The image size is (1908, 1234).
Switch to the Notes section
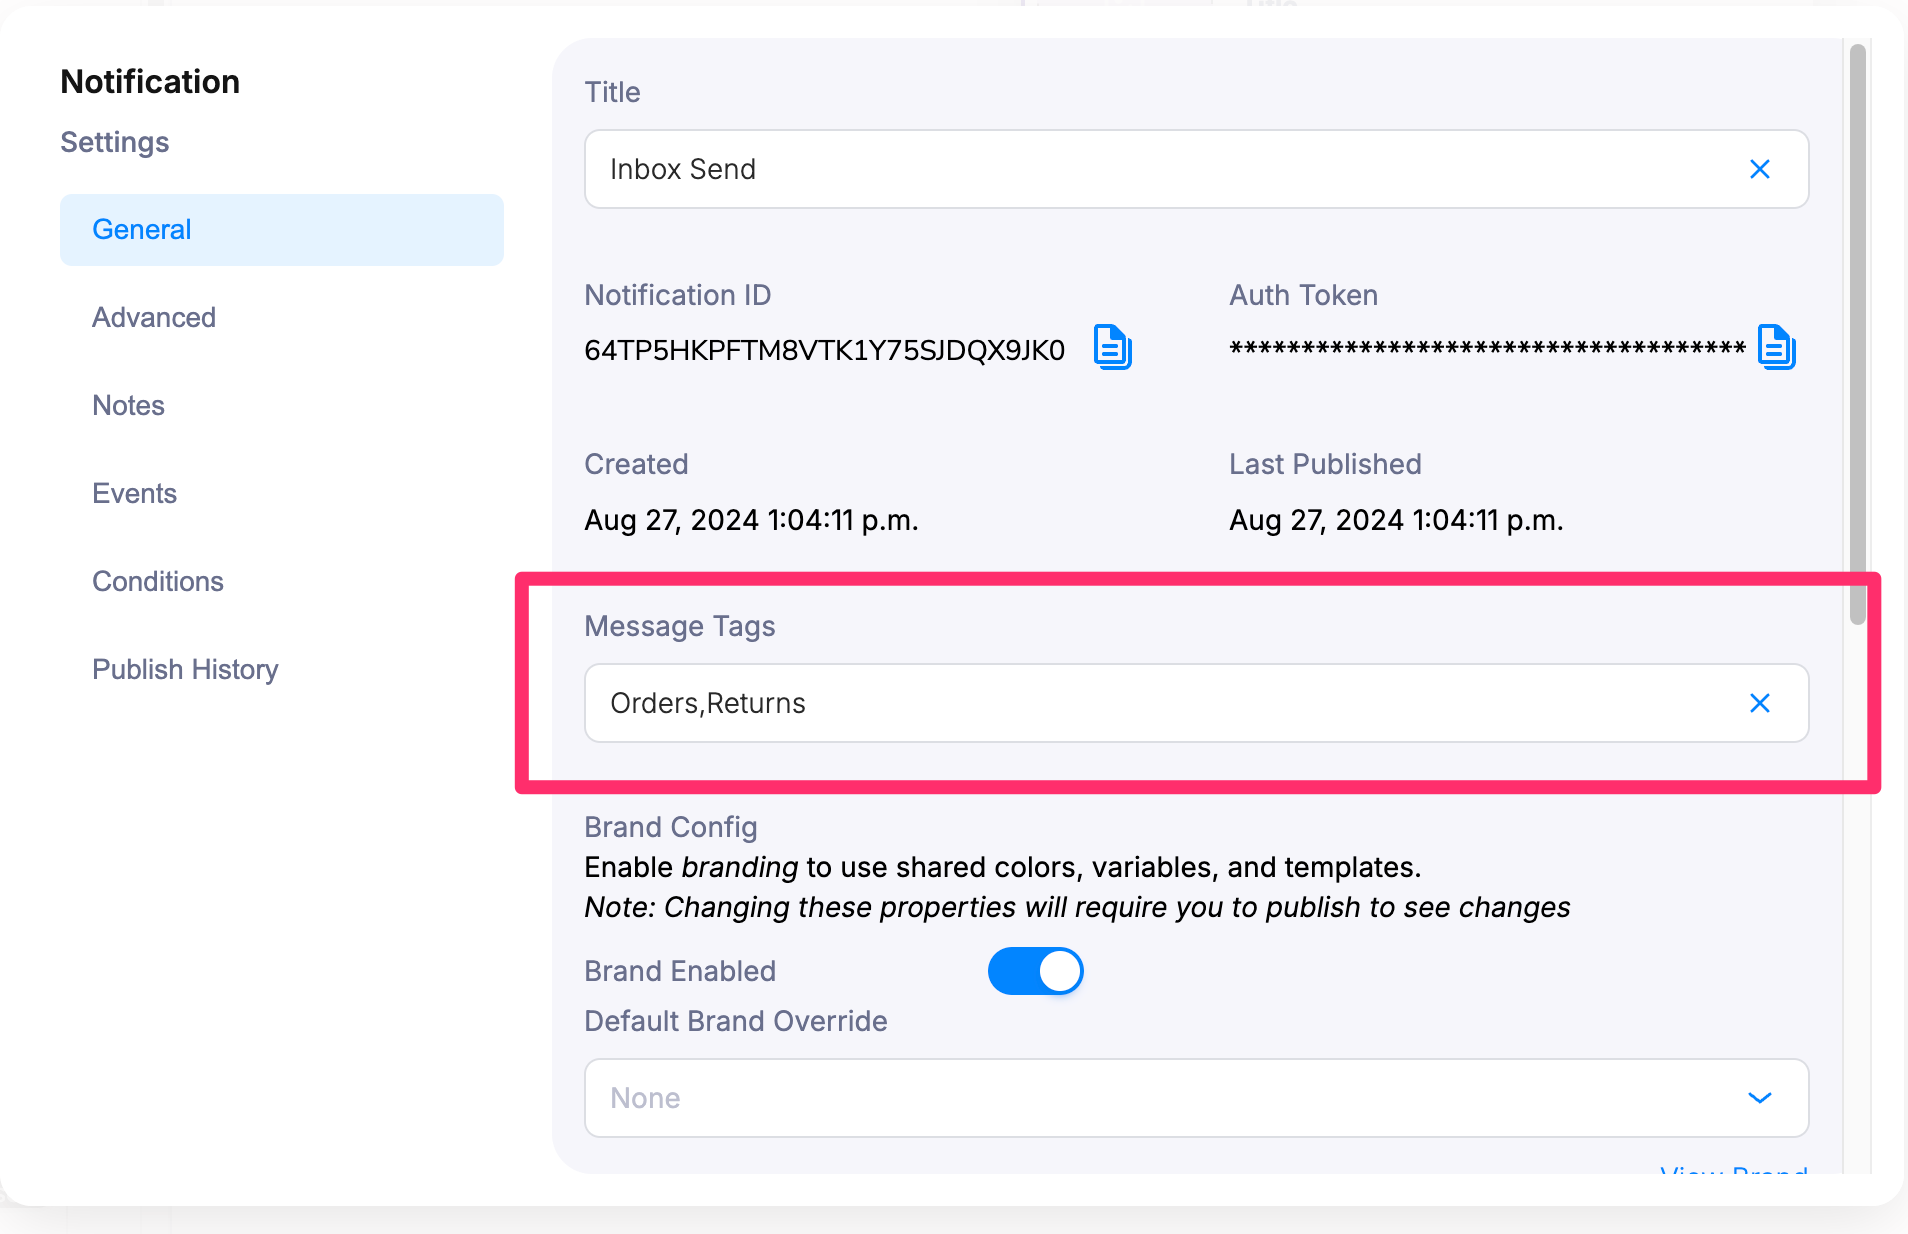pyautogui.click(x=128, y=405)
